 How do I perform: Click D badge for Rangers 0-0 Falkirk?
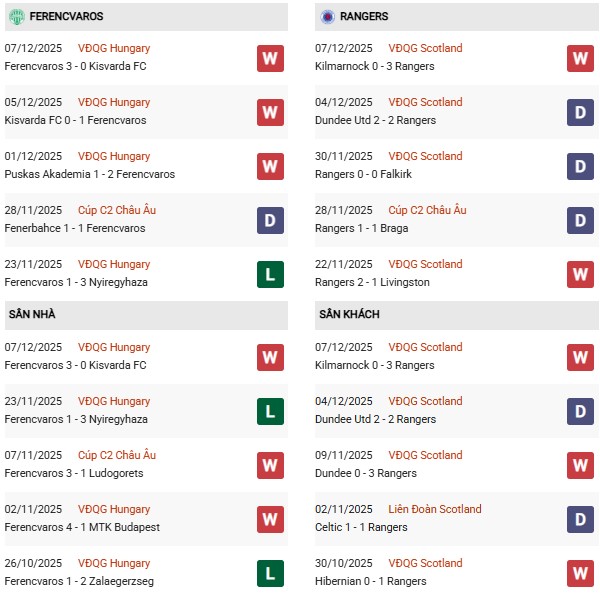(580, 166)
